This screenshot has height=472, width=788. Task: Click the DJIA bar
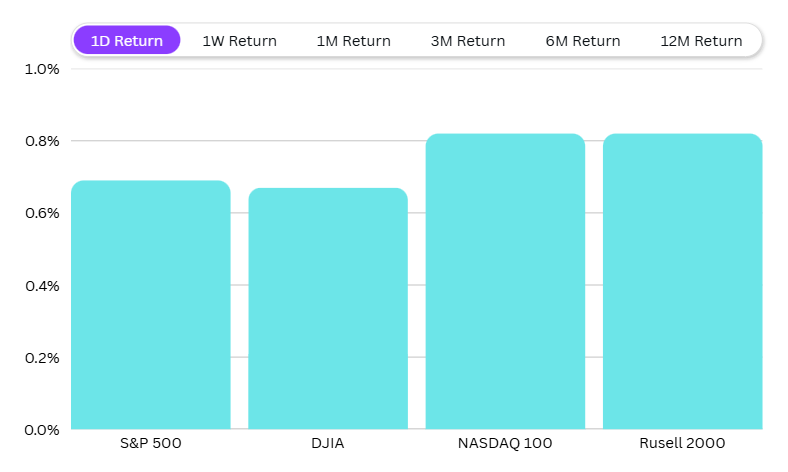pyautogui.click(x=328, y=308)
